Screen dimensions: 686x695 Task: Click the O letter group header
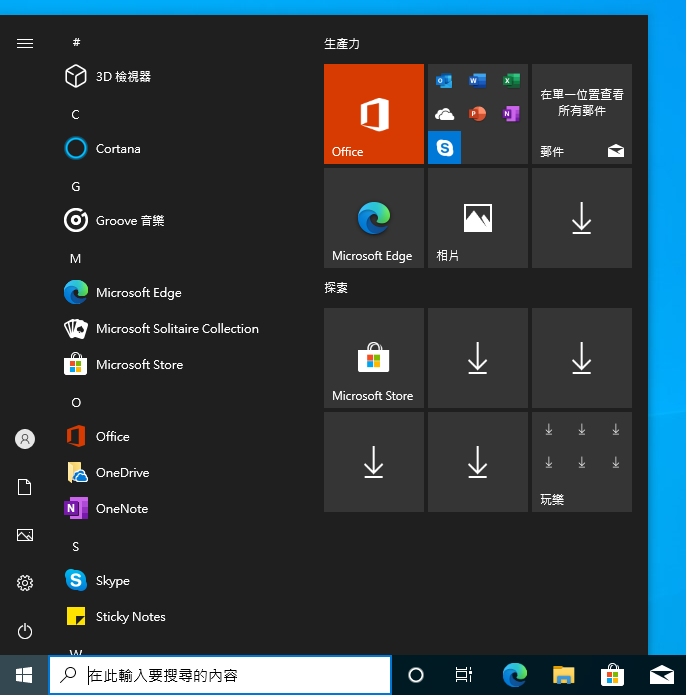pyautogui.click(x=76, y=402)
